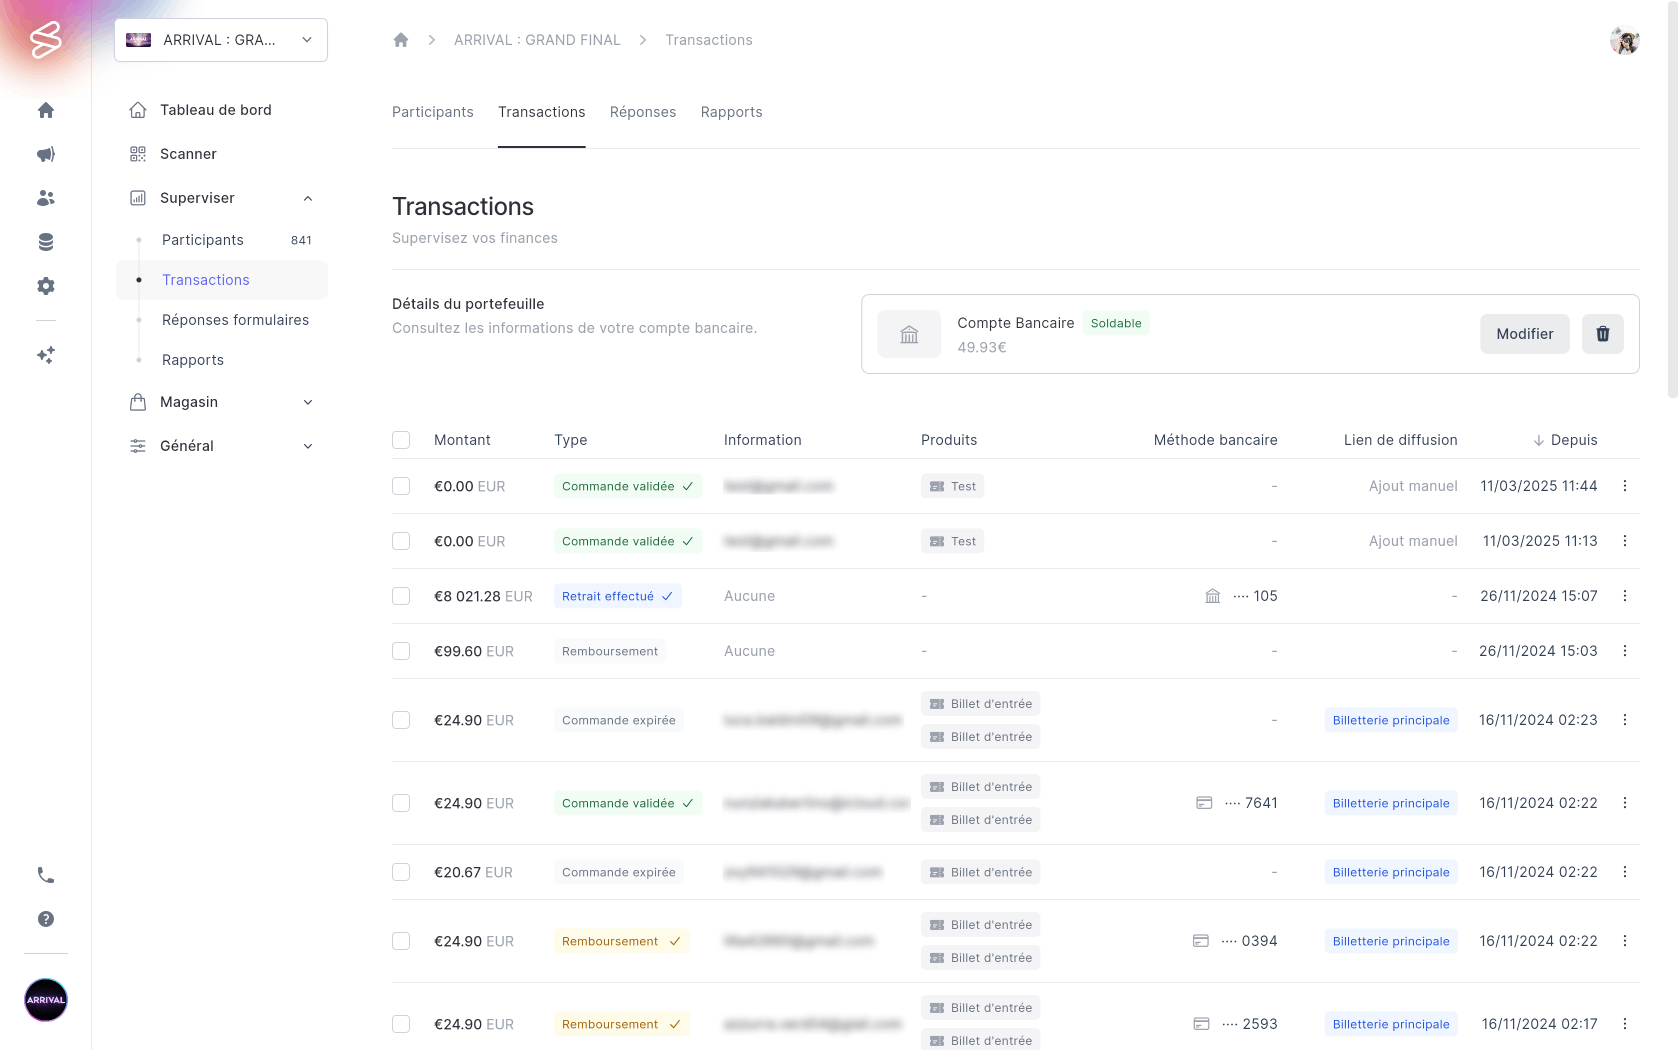Toggle the select-all checkbox in table header

point(401,440)
